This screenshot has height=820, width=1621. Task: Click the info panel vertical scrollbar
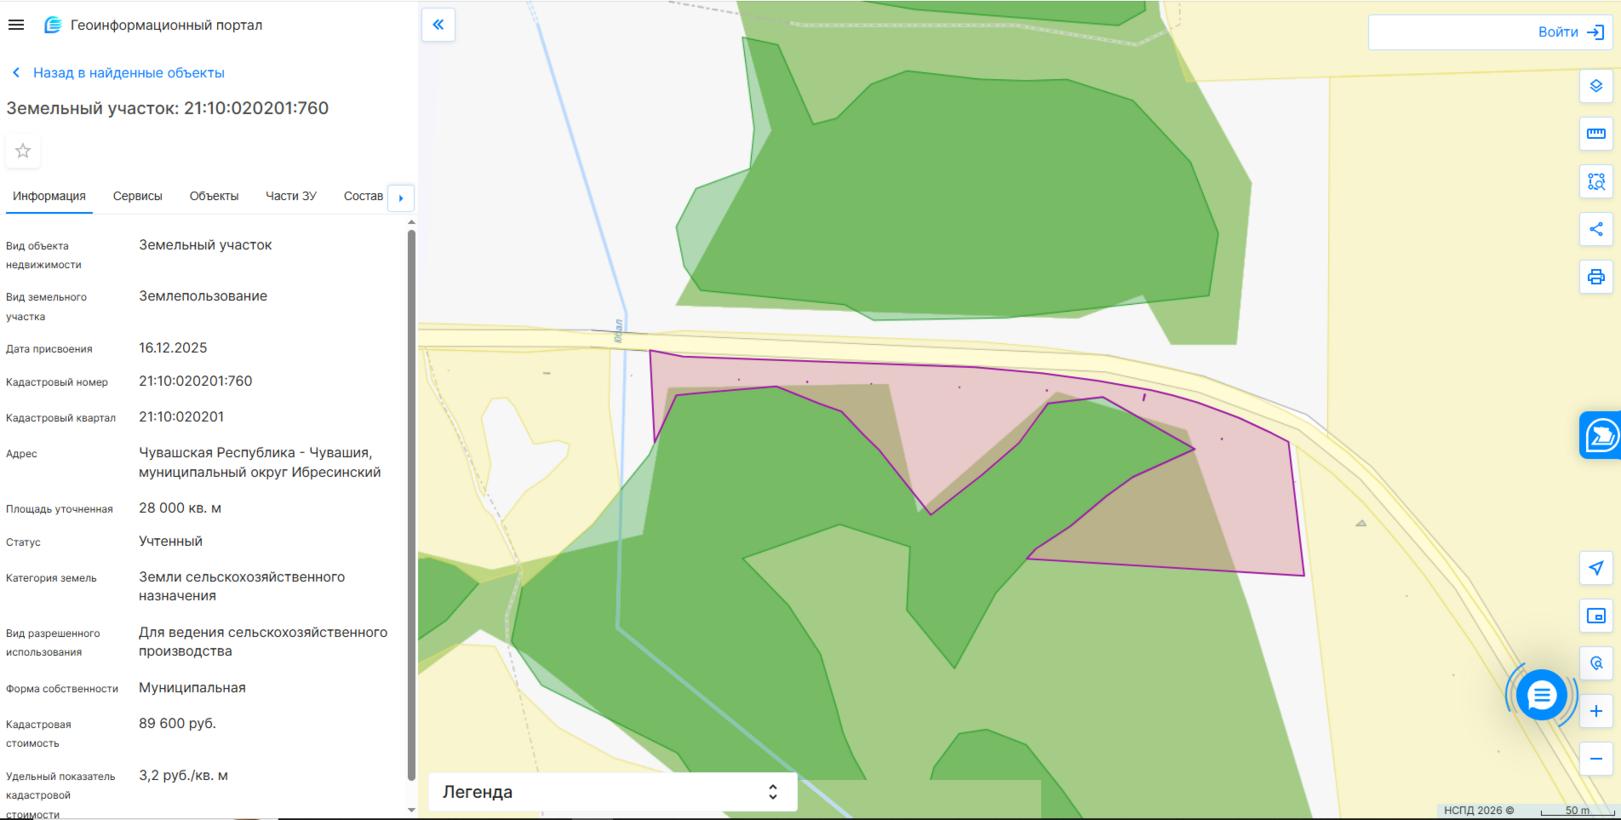pyautogui.click(x=411, y=500)
